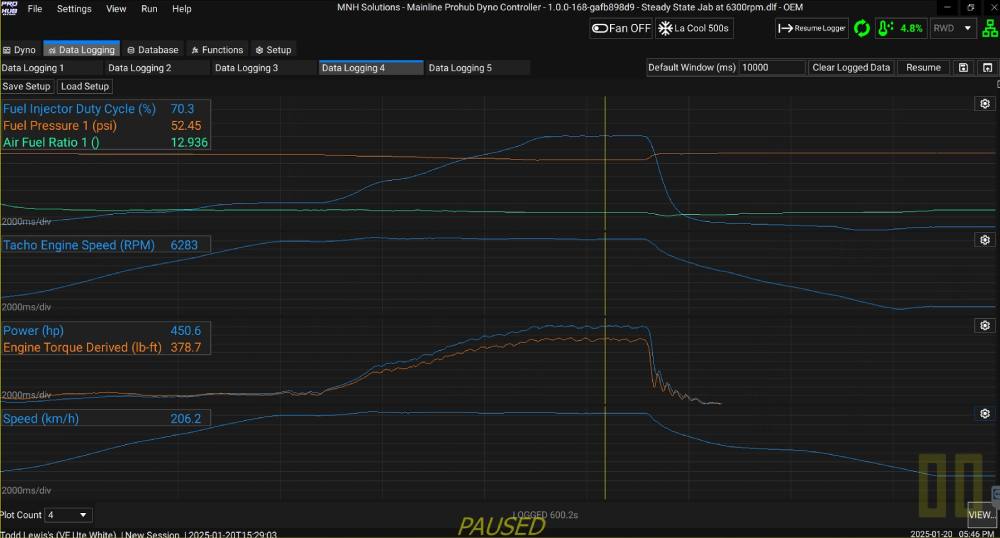The image size is (1000, 538).
Task: Open settings gear for Speed plot
Action: (x=985, y=414)
